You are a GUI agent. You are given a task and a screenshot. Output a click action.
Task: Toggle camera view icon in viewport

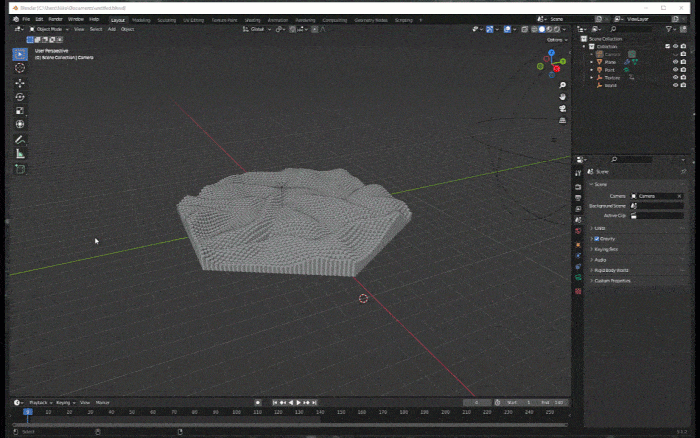point(562,108)
